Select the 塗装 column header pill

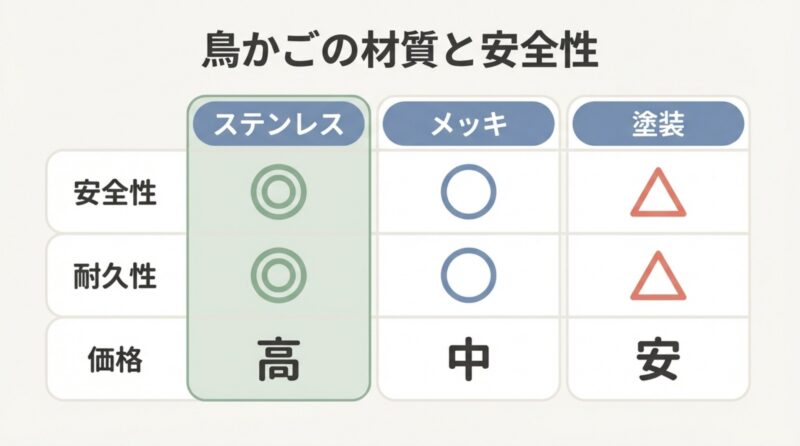click(x=658, y=125)
